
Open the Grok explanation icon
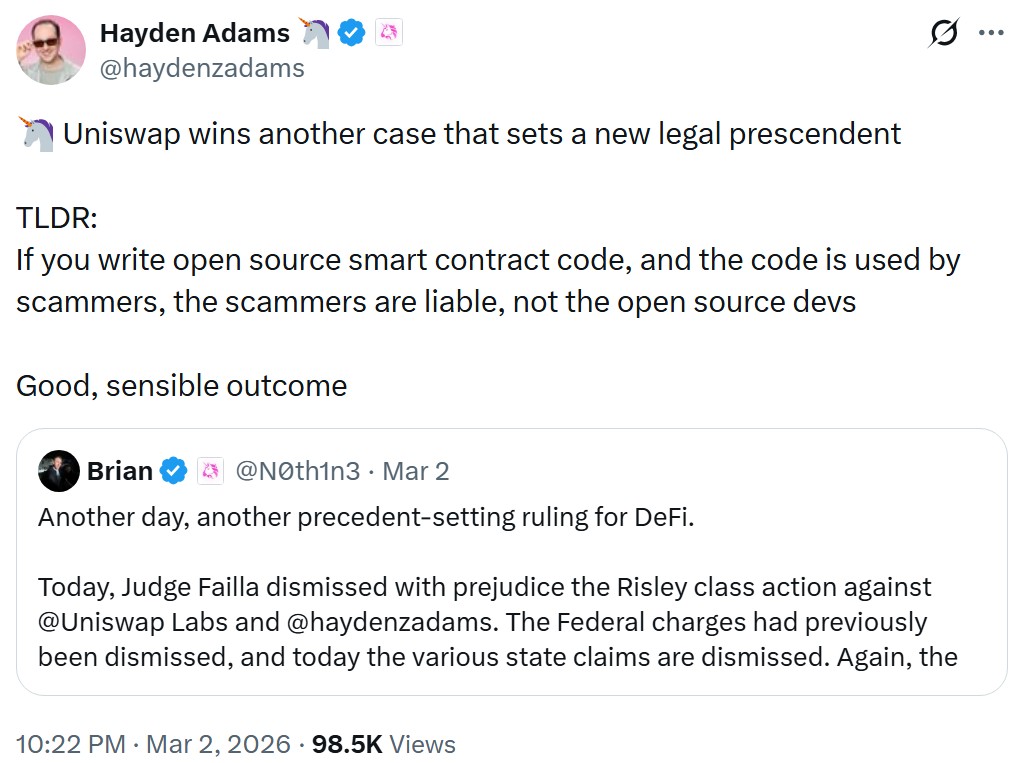(x=943, y=32)
